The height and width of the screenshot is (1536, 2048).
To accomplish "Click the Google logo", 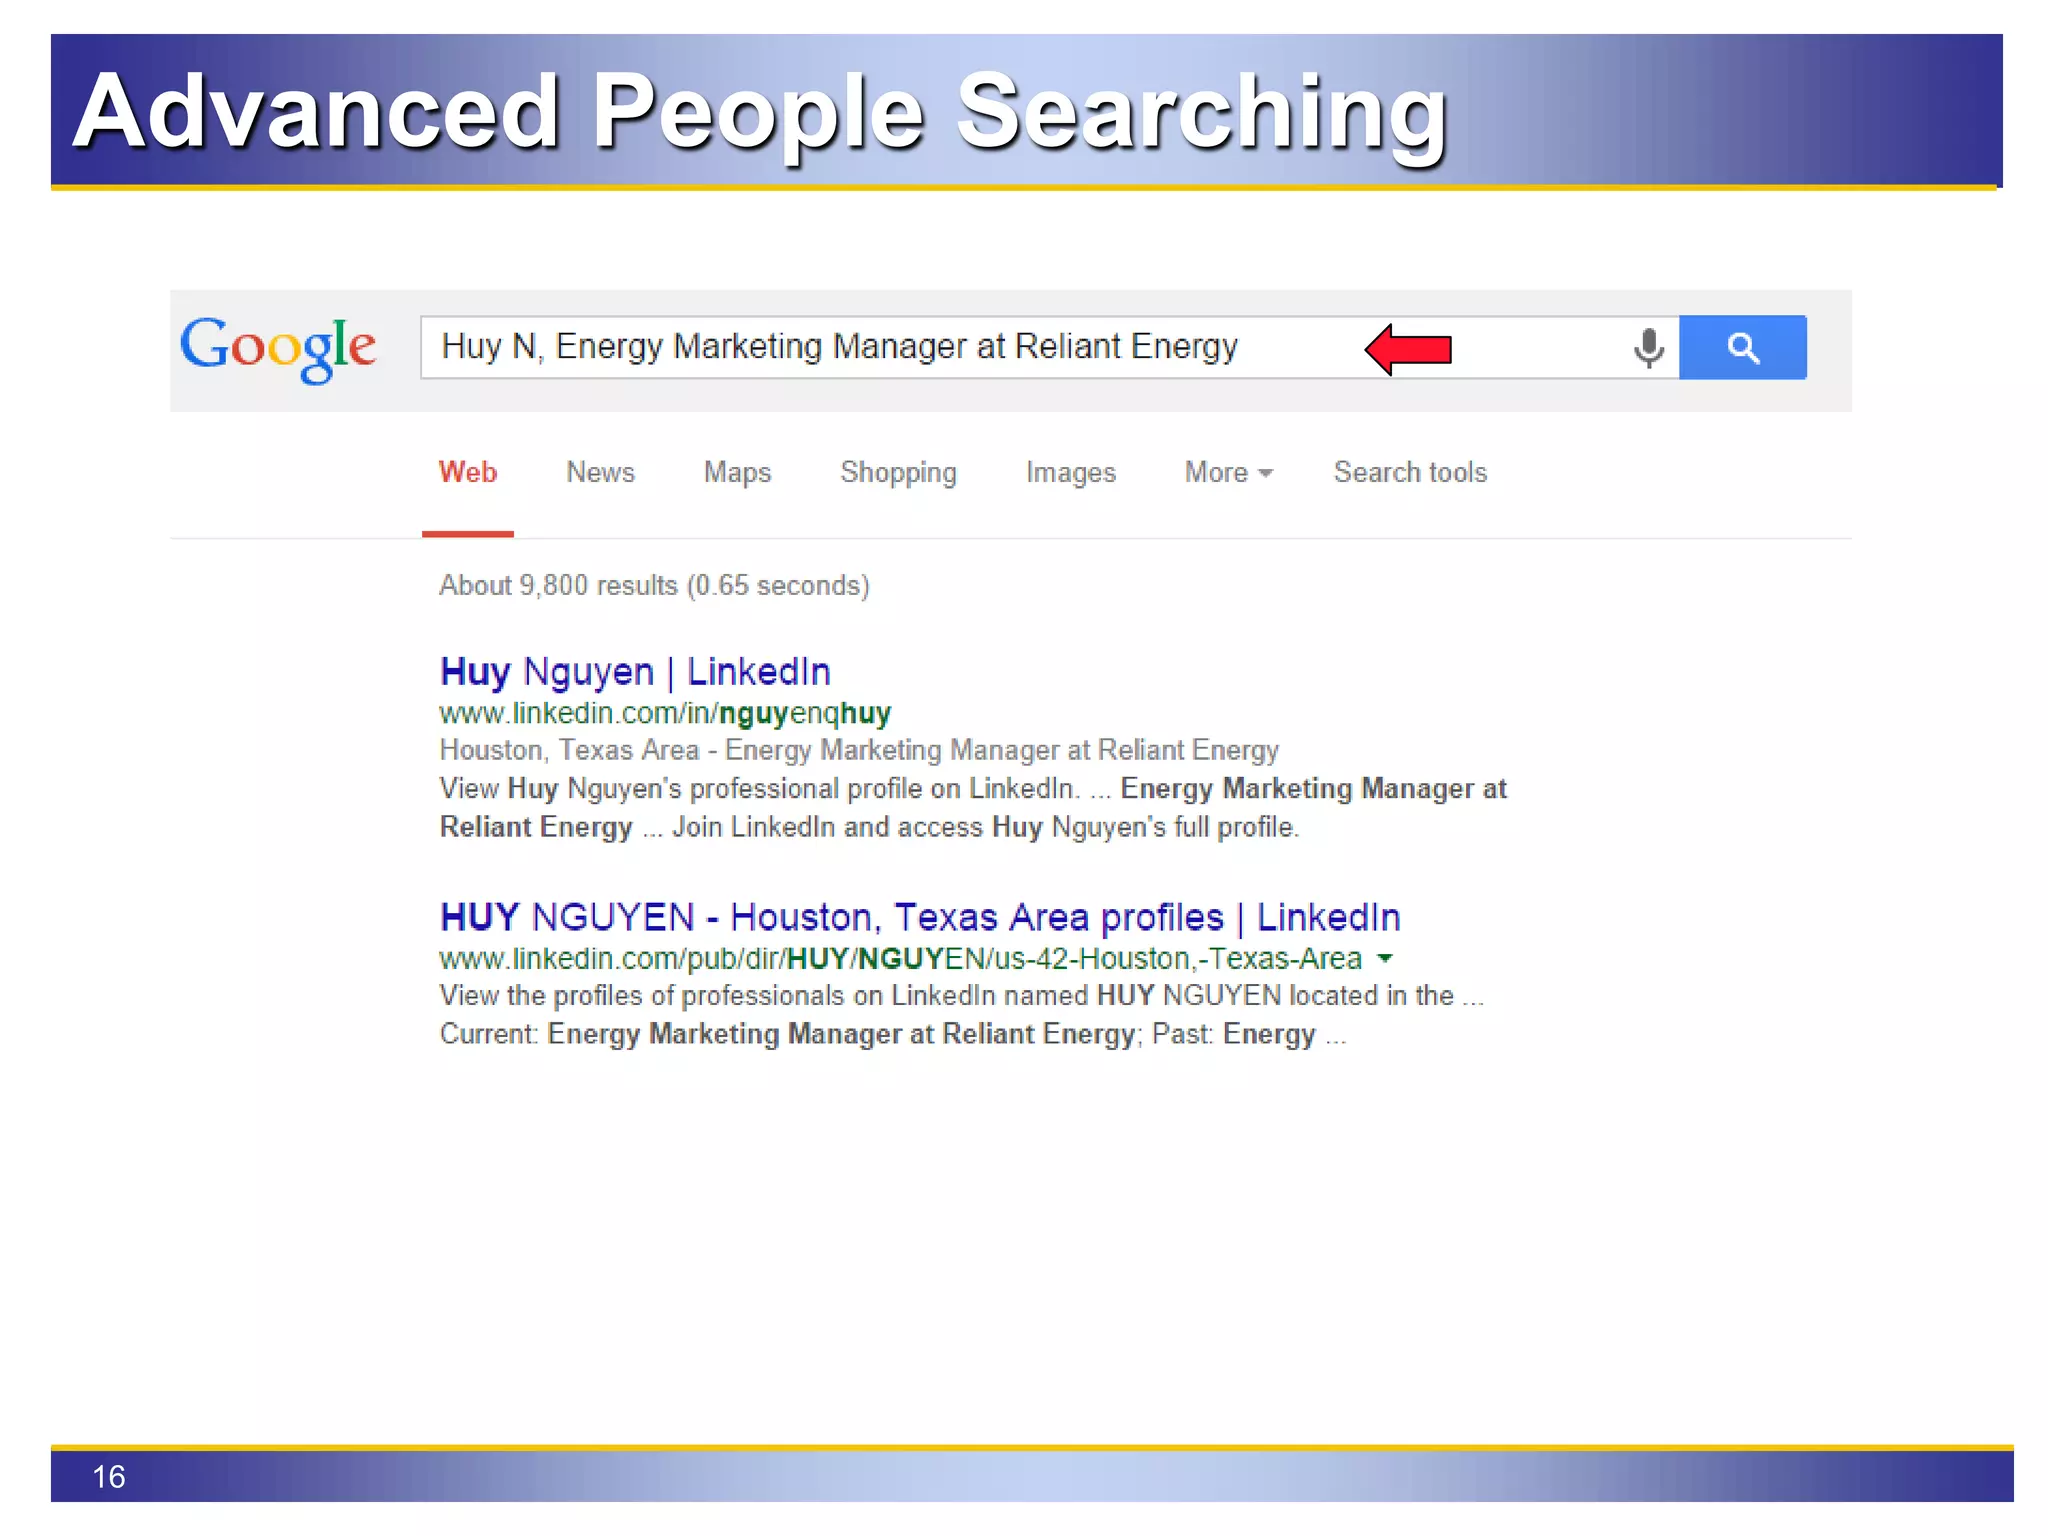I will 278,348.
